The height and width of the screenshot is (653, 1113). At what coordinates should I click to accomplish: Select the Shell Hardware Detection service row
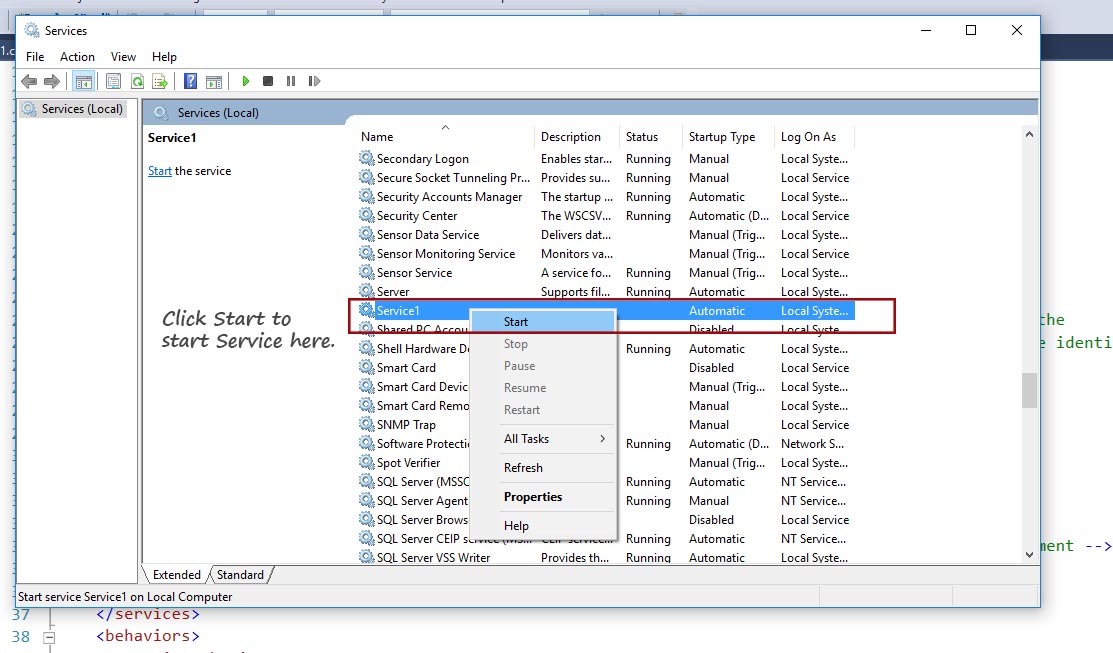click(605, 349)
